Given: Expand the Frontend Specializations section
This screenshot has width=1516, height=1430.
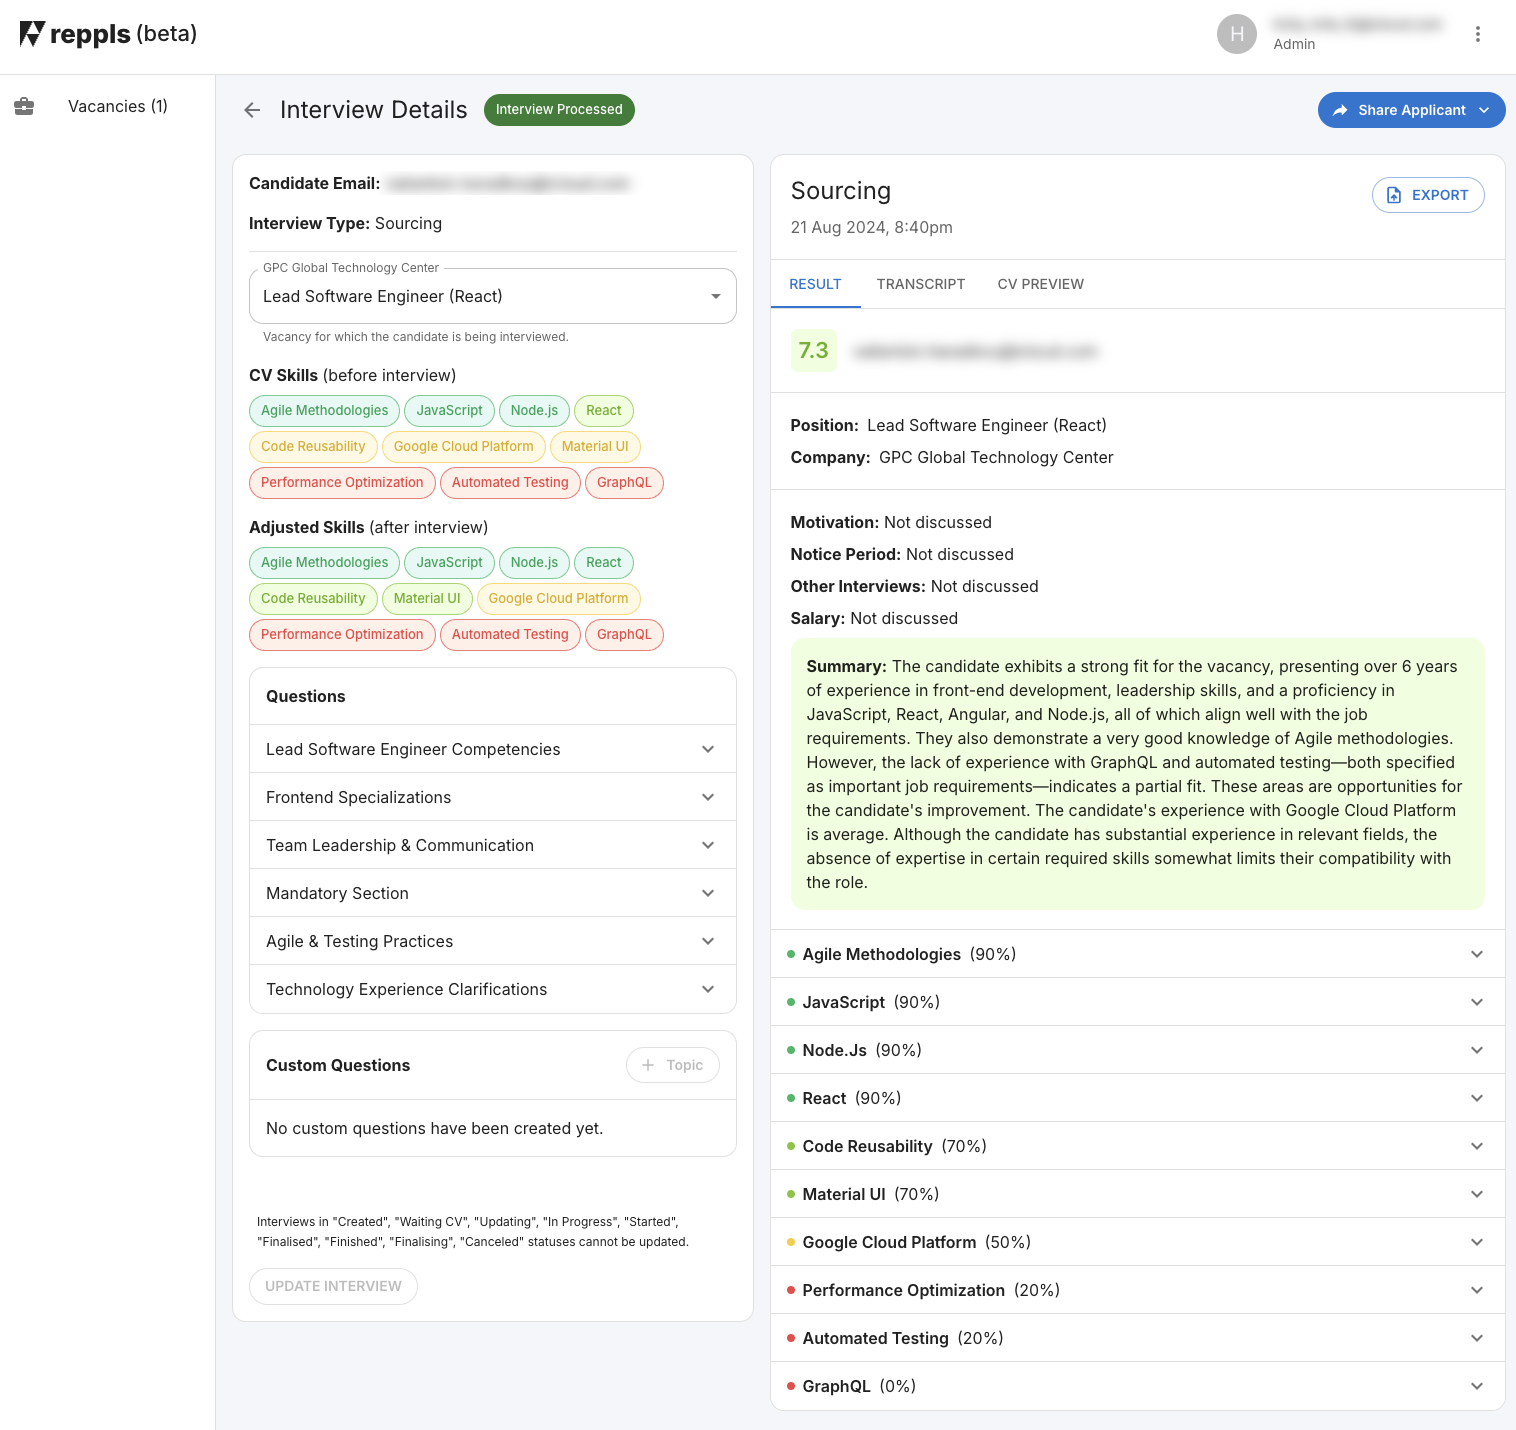Looking at the screenshot, I should pyautogui.click(x=492, y=797).
